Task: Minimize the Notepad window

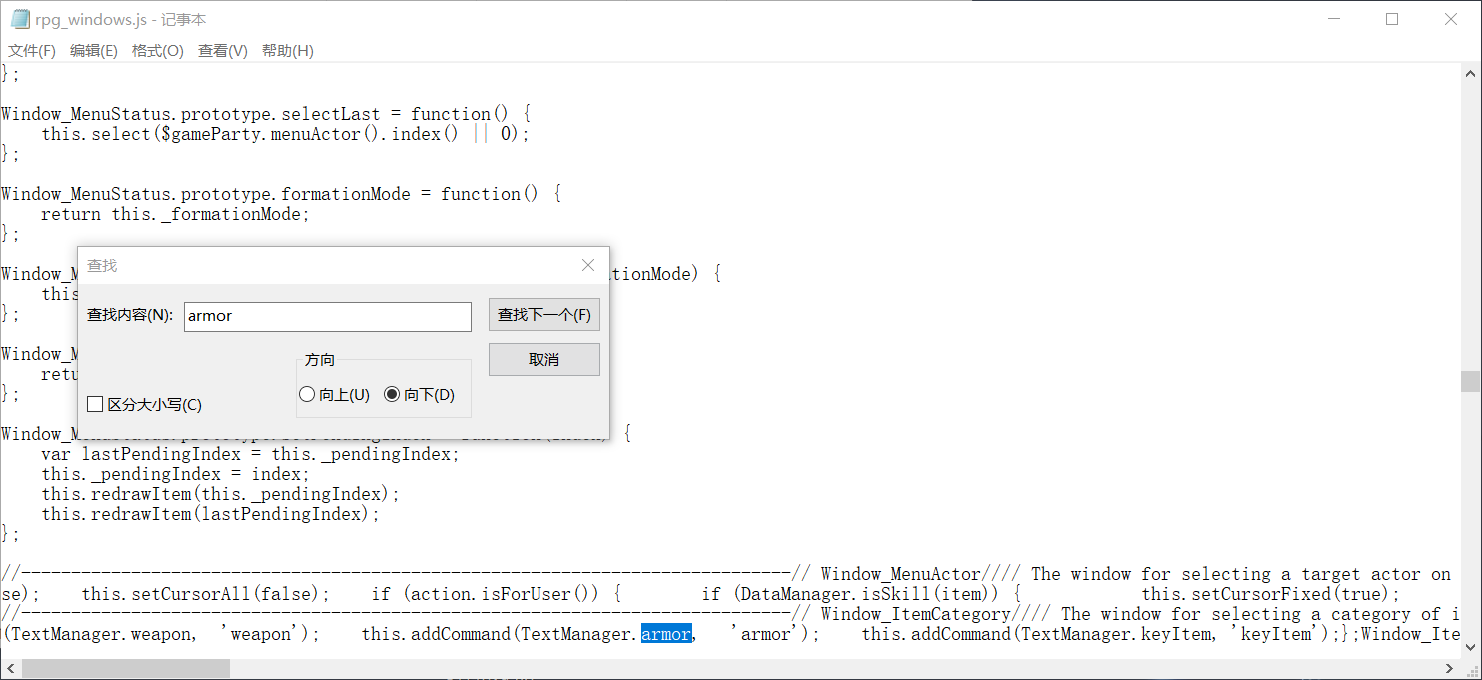Action: (1334, 19)
